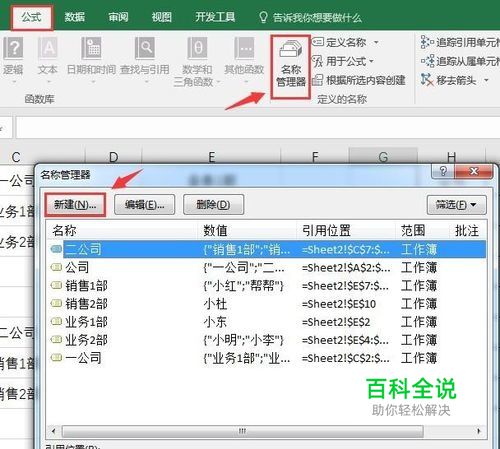The image size is (500, 449).
Task: Click the 告诉我你想要做什么 search box
Action: pos(310,17)
